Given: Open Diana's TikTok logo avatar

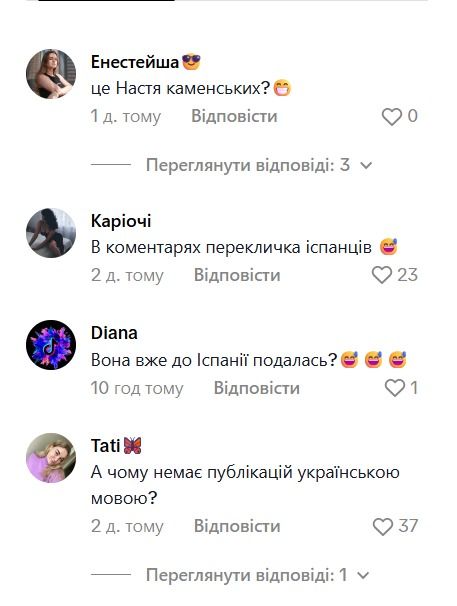Looking at the screenshot, I should click(51, 345).
